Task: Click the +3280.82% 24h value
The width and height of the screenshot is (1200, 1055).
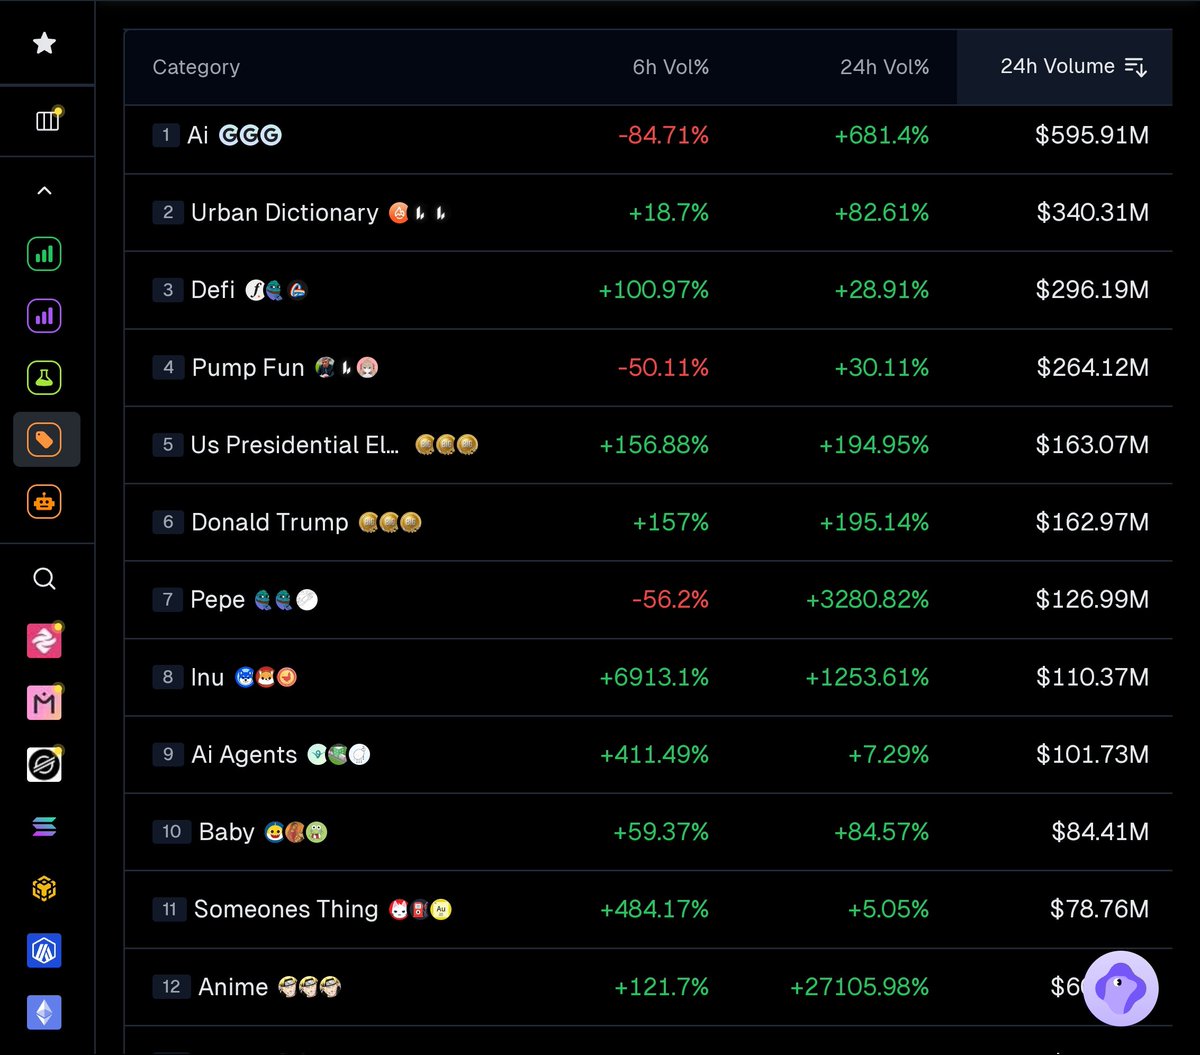Action: (x=867, y=600)
